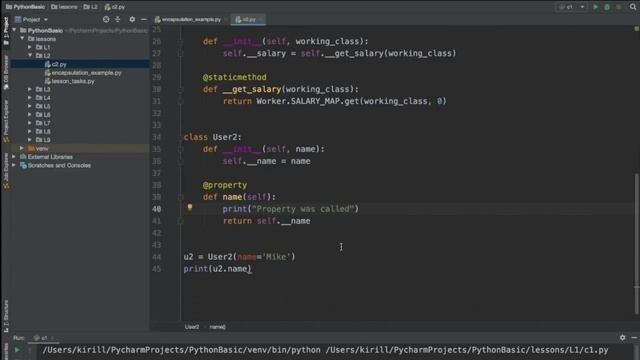Select the c2.py editor tab
The width and height of the screenshot is (640, 360).
click(248, 19)
